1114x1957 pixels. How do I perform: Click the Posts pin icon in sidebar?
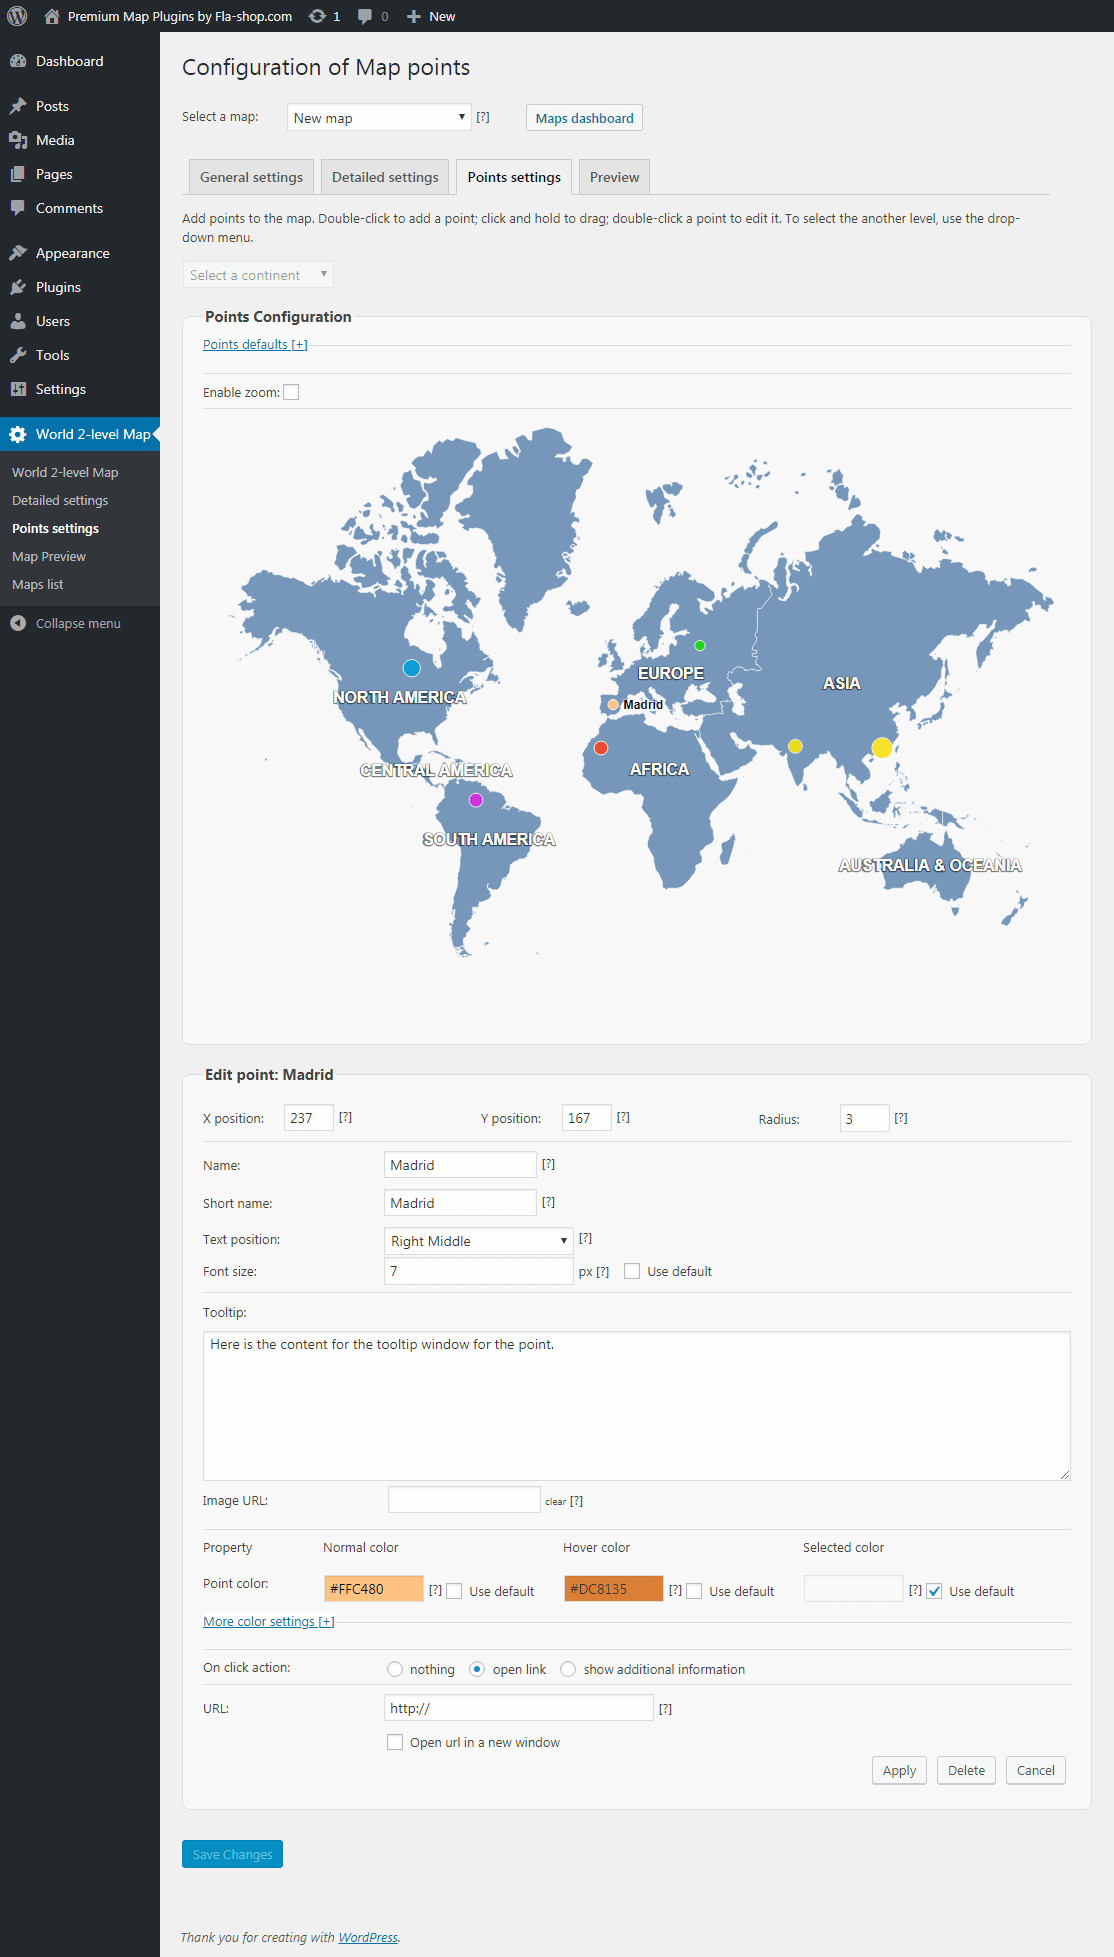click(x=18, y=106)
